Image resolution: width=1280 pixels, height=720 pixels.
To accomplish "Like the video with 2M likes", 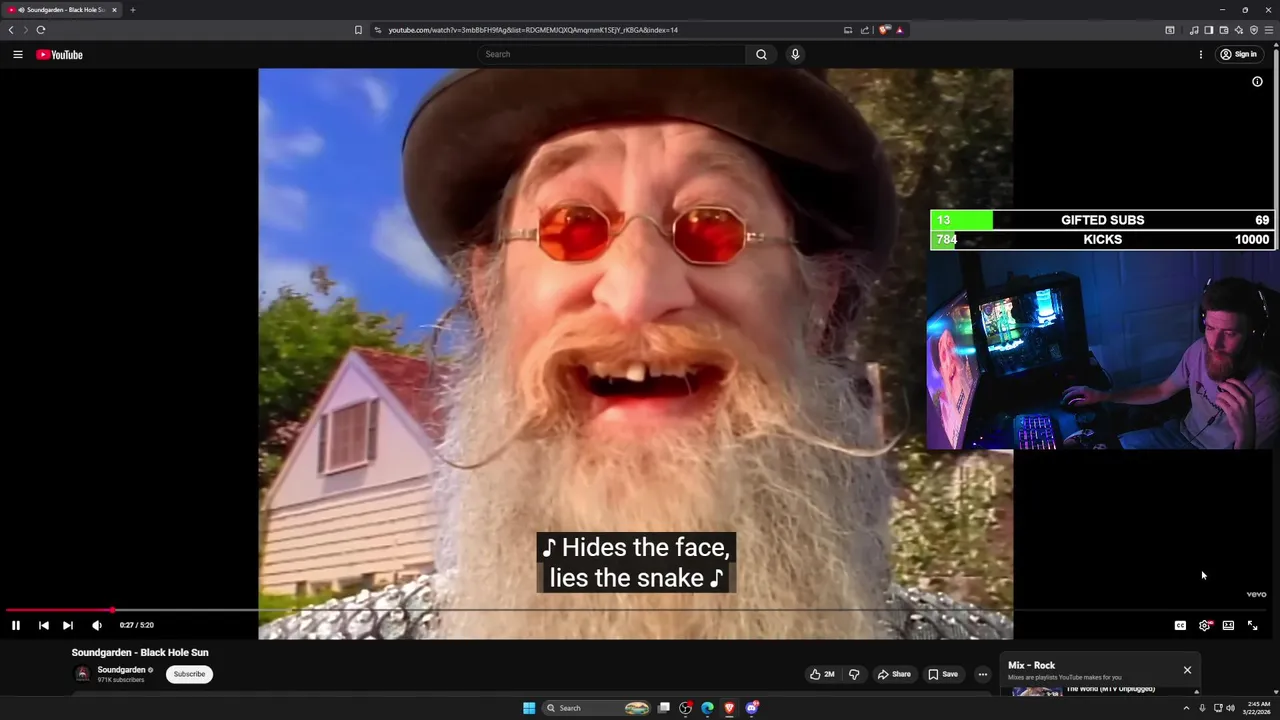I will tap(823, 674).
